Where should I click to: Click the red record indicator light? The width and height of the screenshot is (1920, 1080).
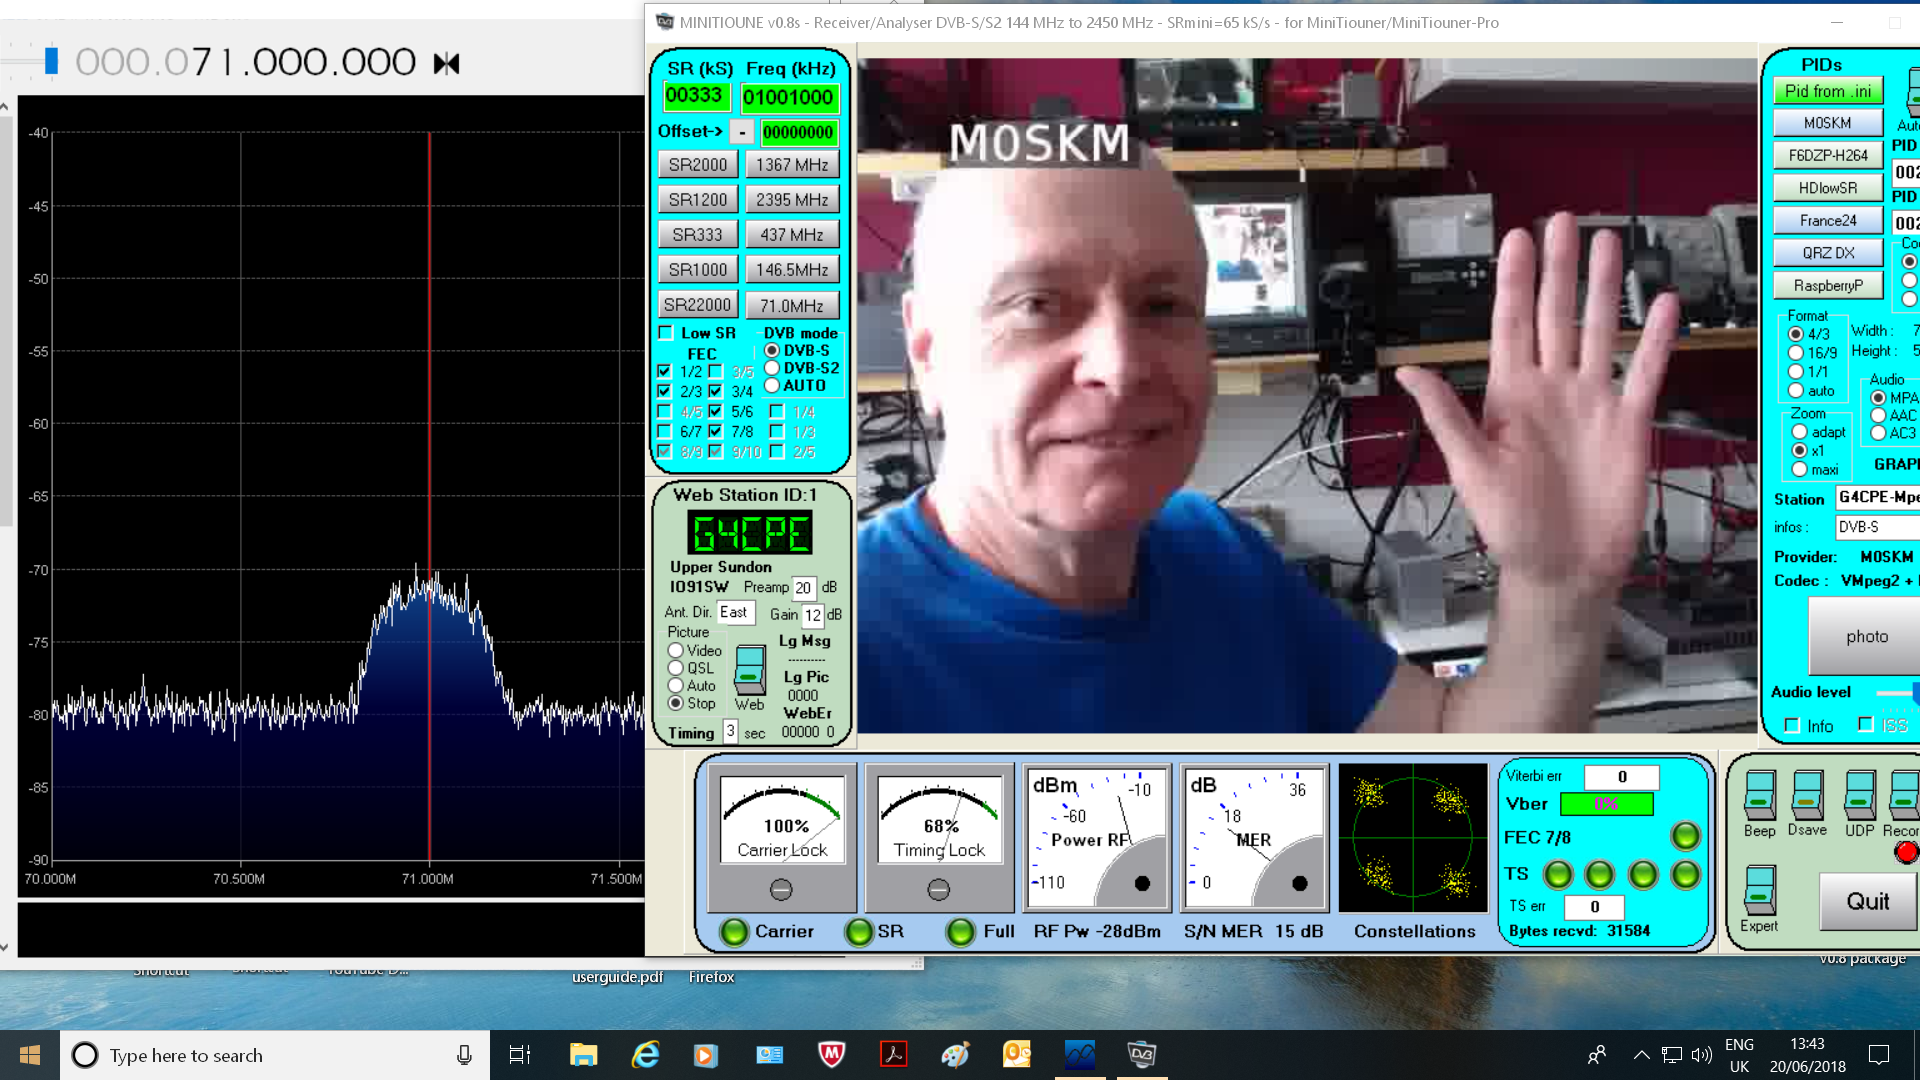1906,852
